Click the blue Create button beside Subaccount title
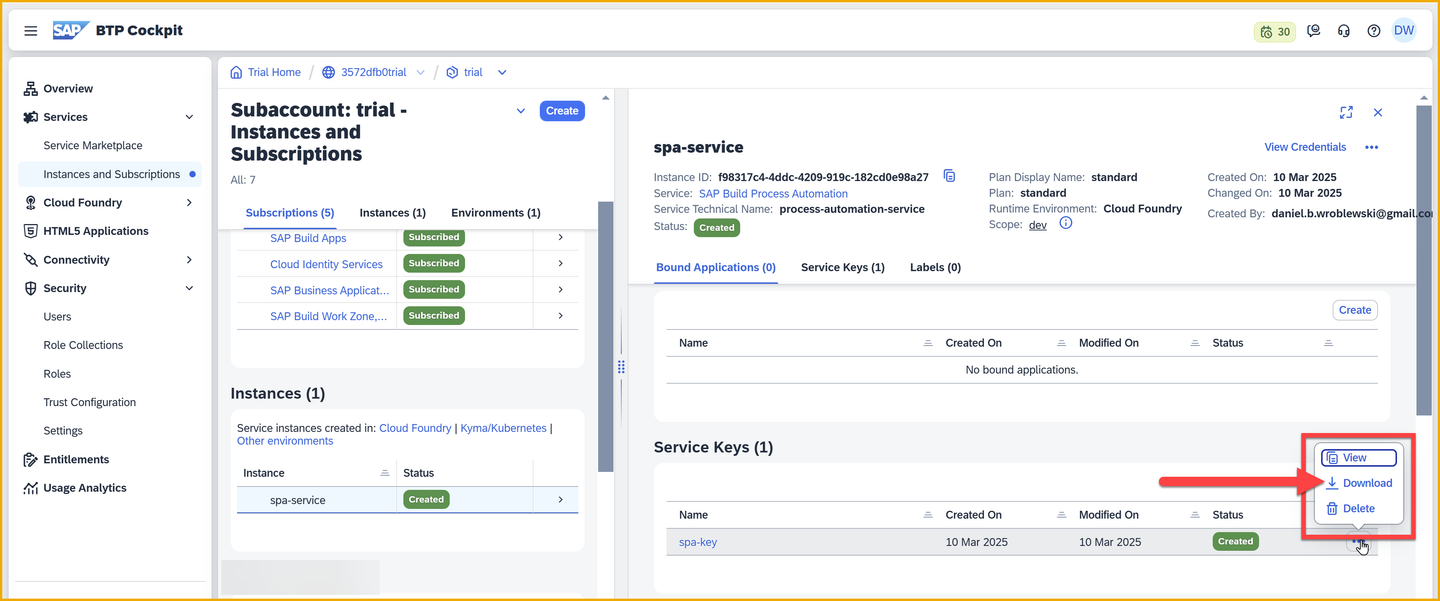Image resolution: width=1440 pixels, height=601 pixels. click(x=562, y=111)
